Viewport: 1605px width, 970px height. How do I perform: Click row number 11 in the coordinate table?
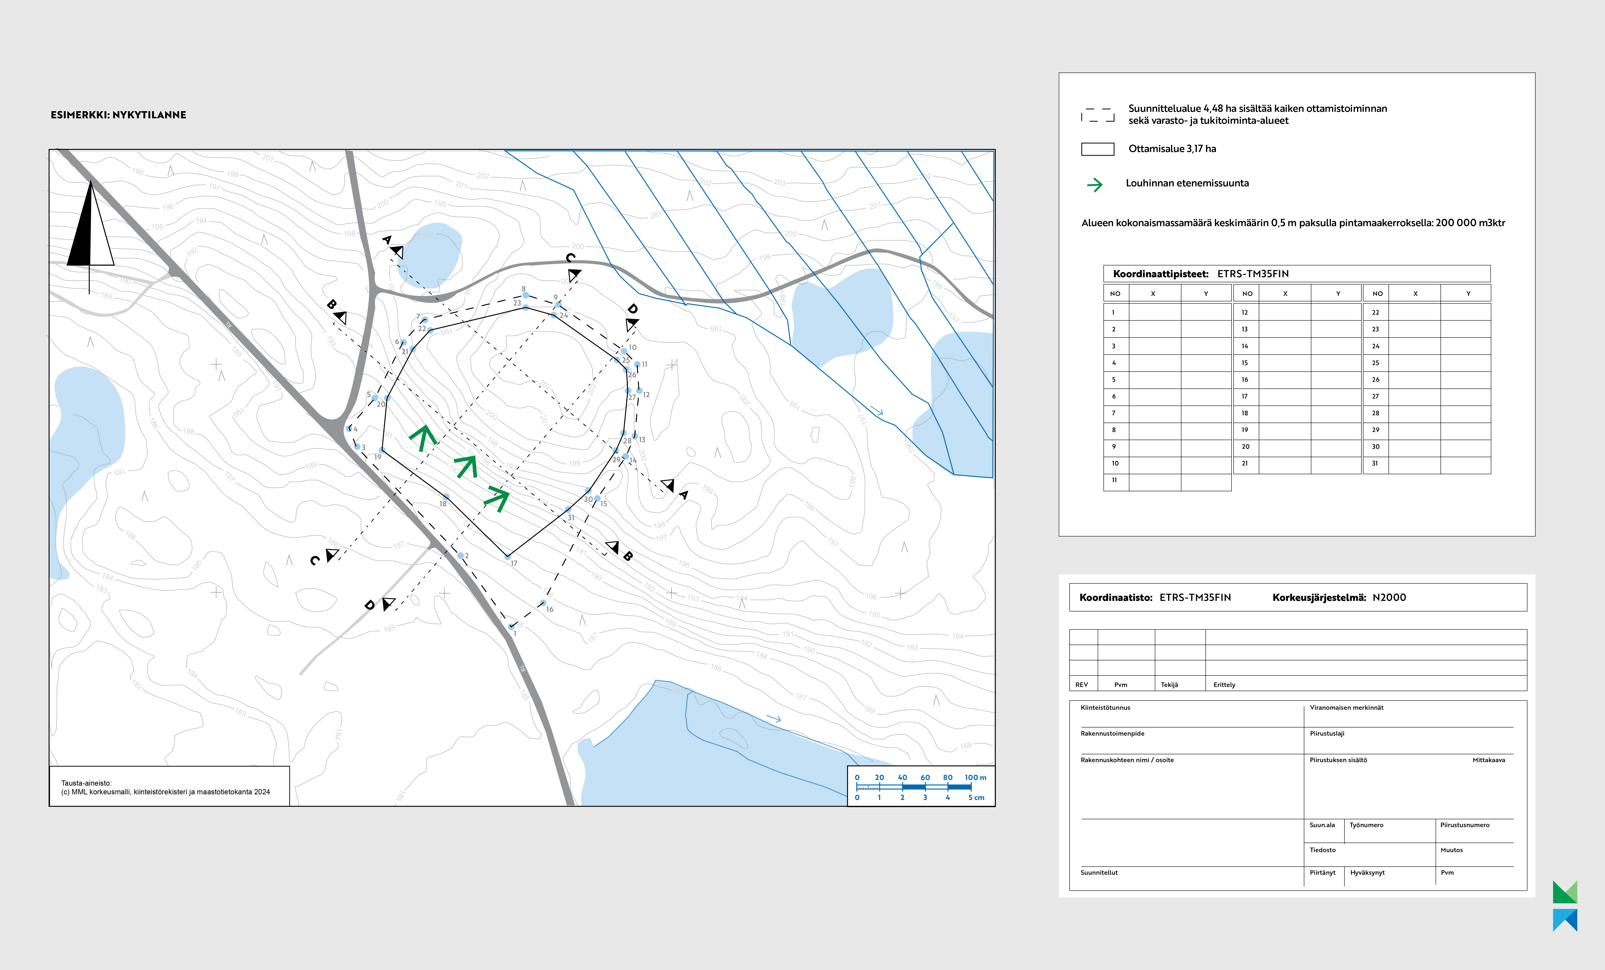point(1114,480)
